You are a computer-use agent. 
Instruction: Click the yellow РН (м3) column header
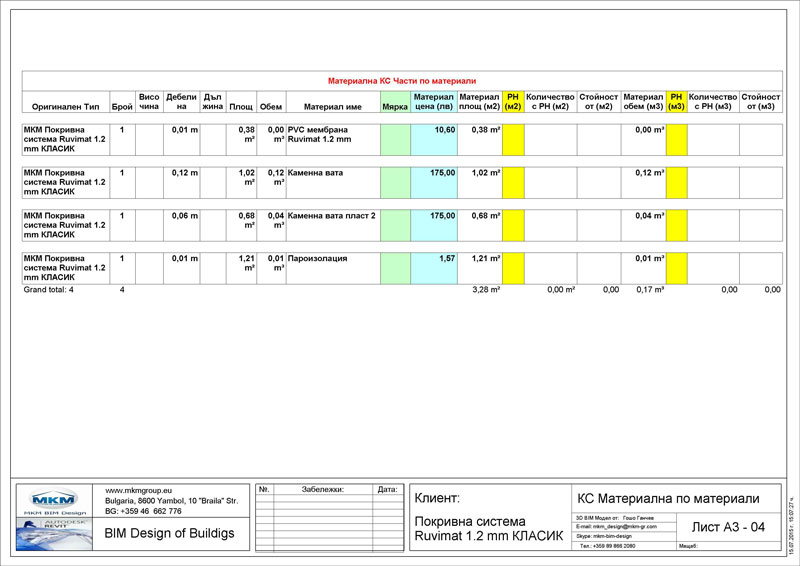(x=677, y=102)
